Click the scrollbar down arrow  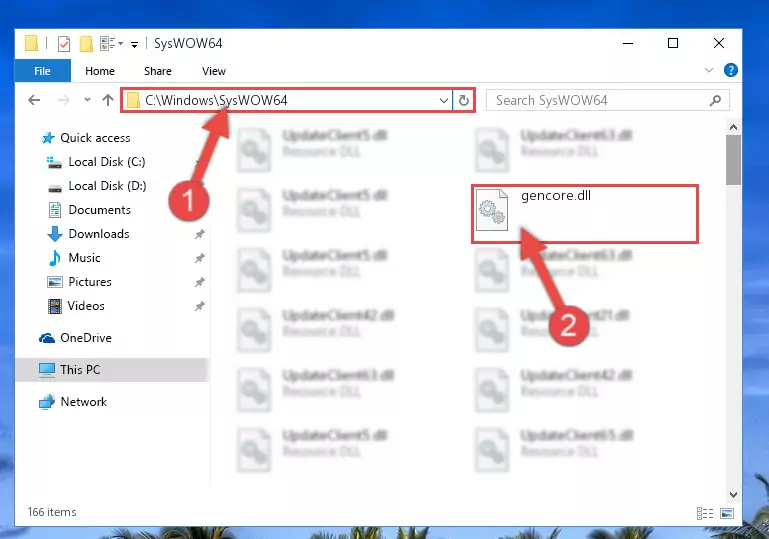point(733,495)
